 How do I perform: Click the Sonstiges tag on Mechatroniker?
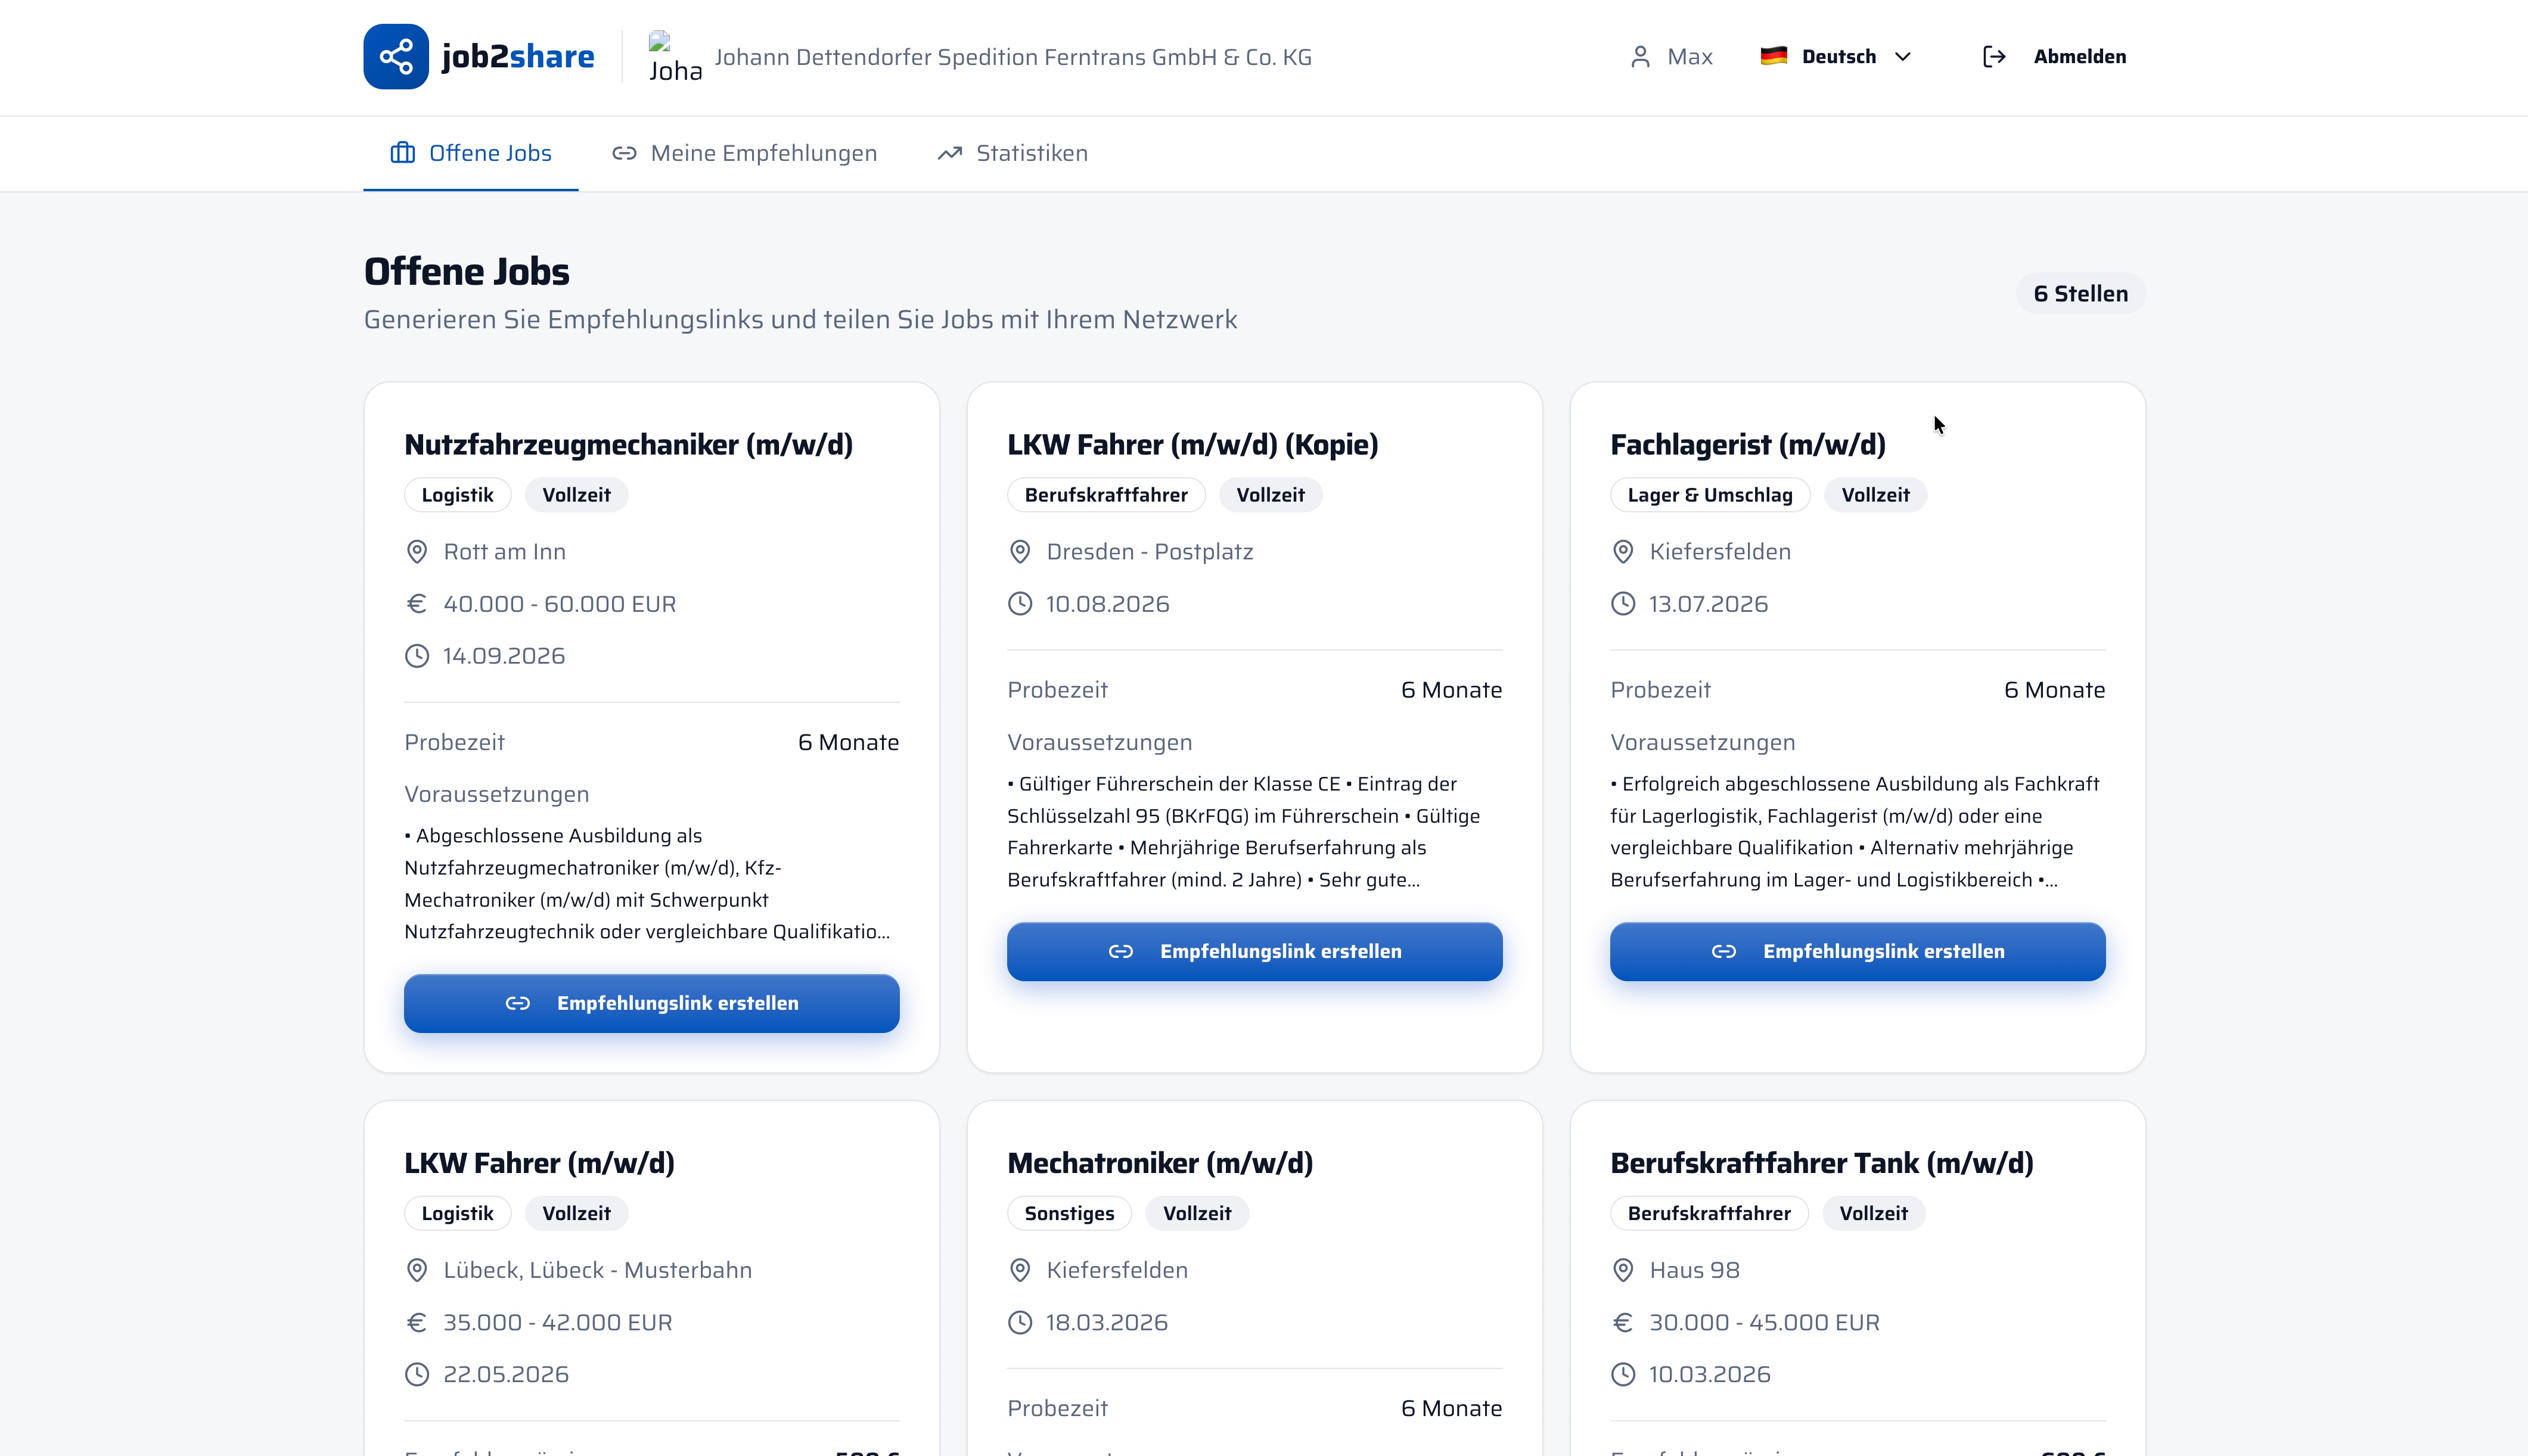pos(1069,1213)
